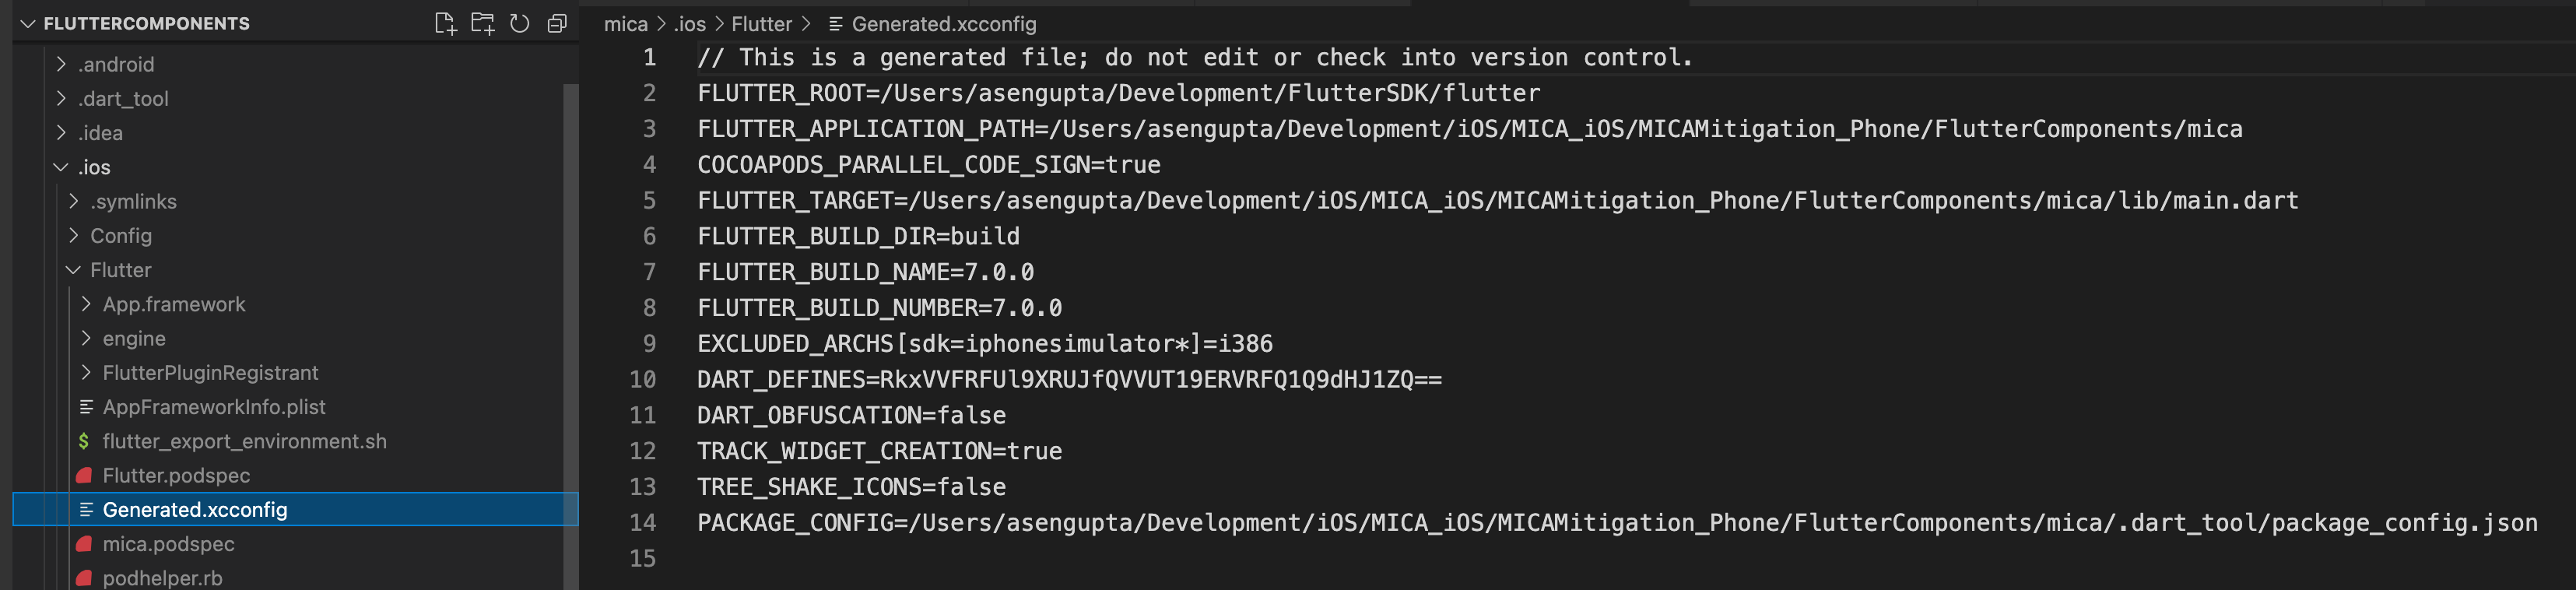Open the mica.podspec file
2576x590 pixels.
tap(169, 544)
